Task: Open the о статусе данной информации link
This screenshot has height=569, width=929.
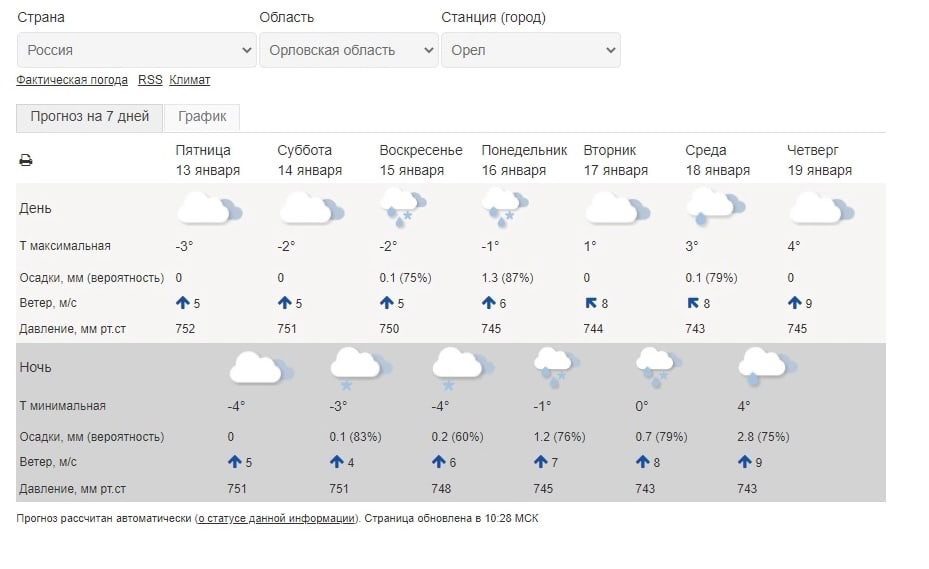Action: click(276, 519)
